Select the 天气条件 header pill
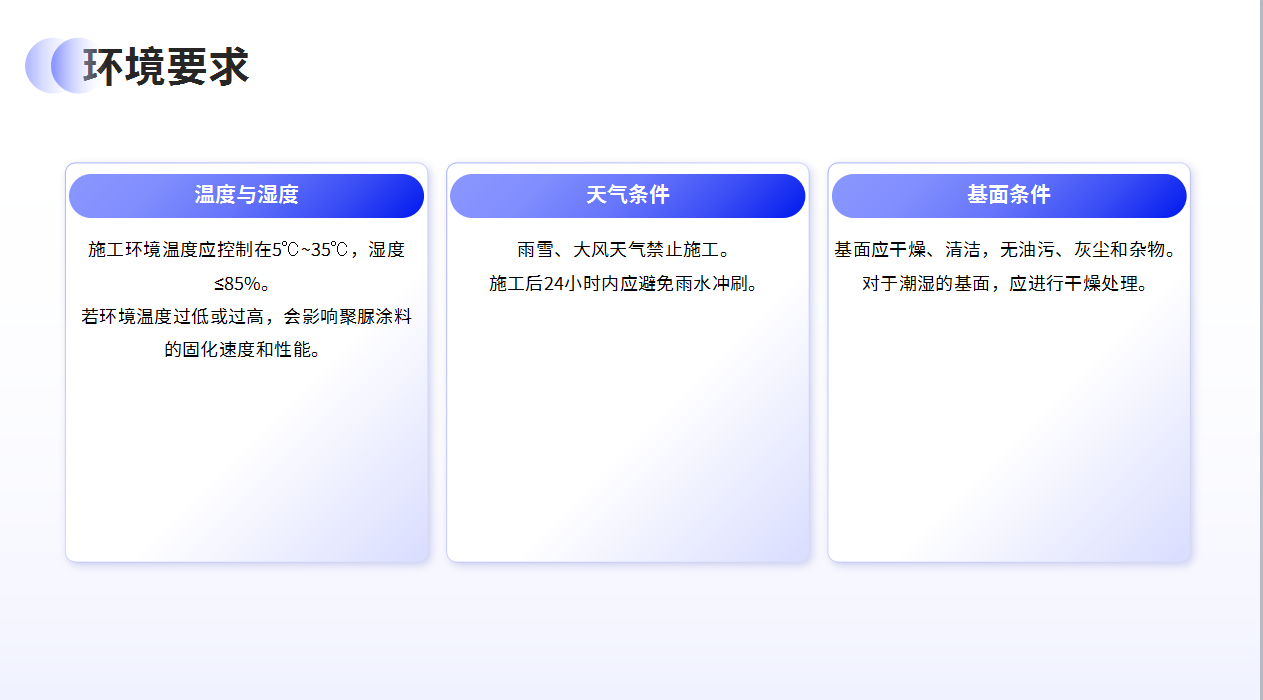The image size is (1263, 700). (x=627, y=195)
